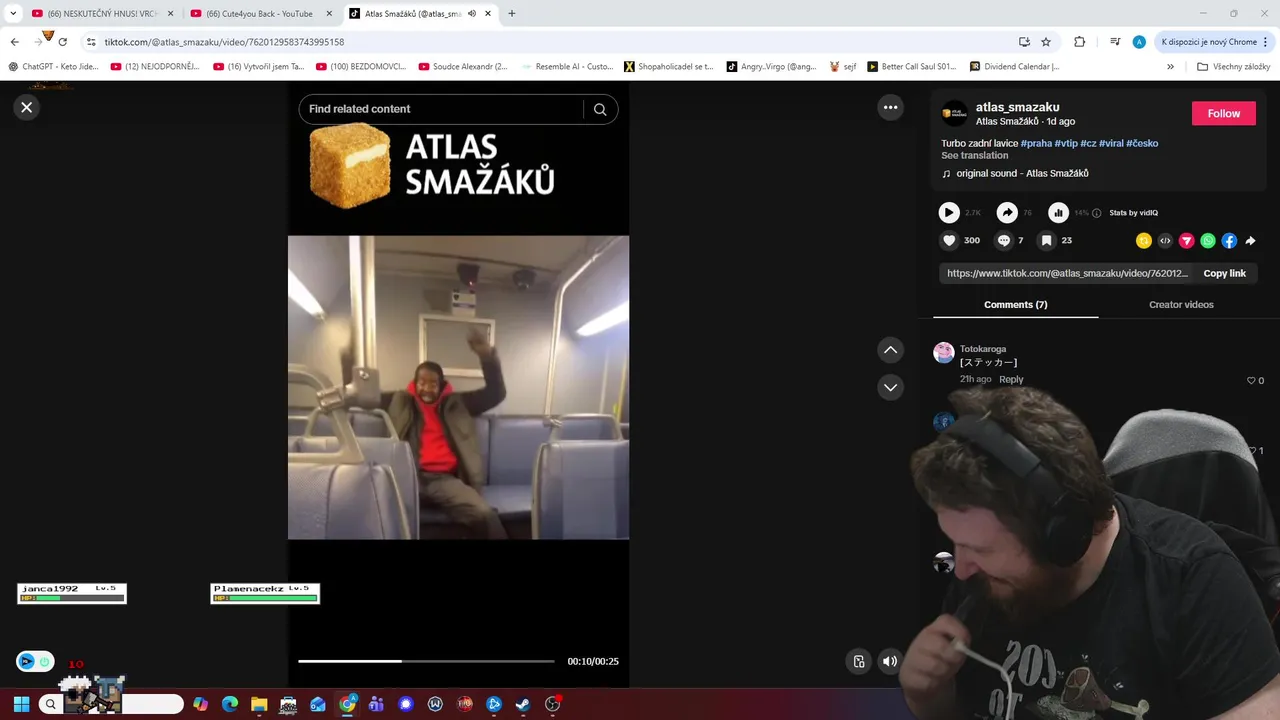Share video to WhatsApp
The width and height of the screenshot is (1280, 720).
click(x=1208, y=241)
